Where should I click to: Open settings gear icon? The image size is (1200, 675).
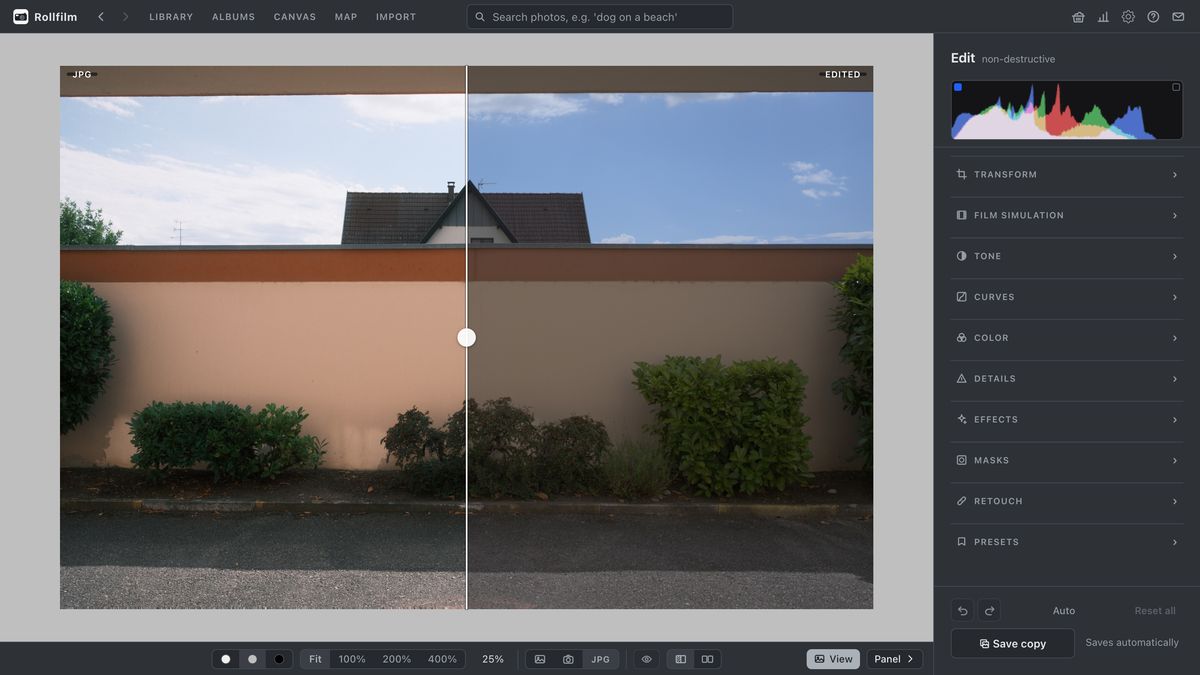pos(1128,17)
